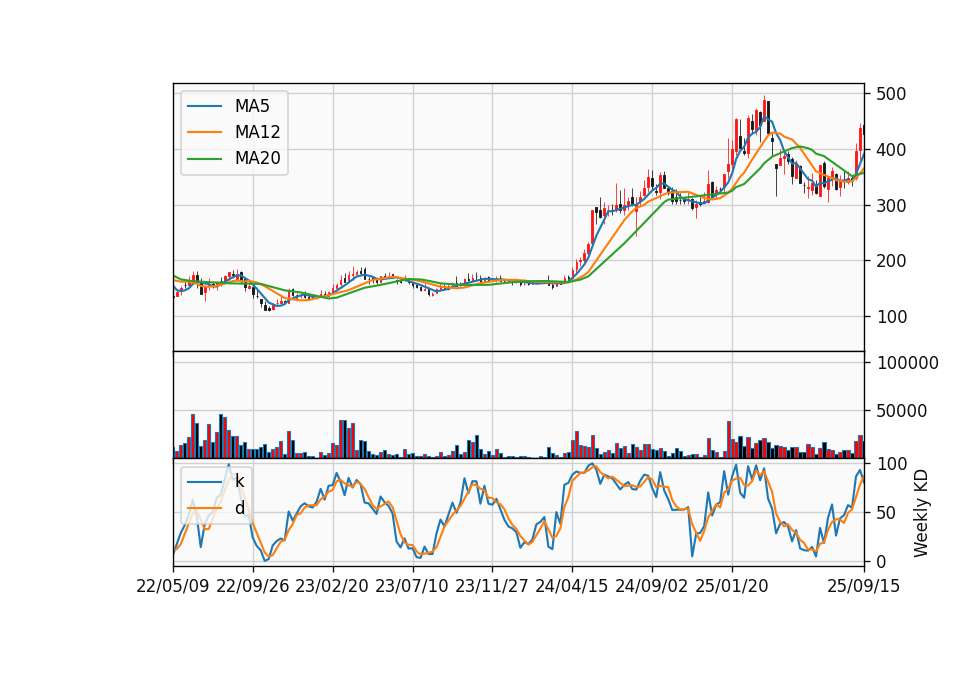Click the Weekly KD axis label
Viewport: 960px width, 690px height.
tap(920, 513)
